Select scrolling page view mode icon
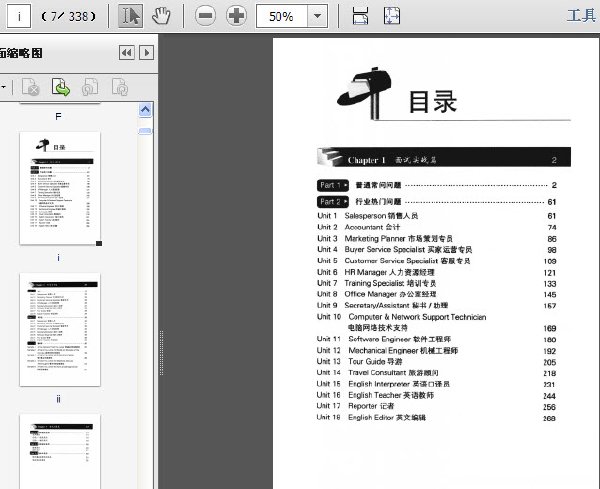The width and height of the screenshot is (600, 489). (x=360, y=16)
